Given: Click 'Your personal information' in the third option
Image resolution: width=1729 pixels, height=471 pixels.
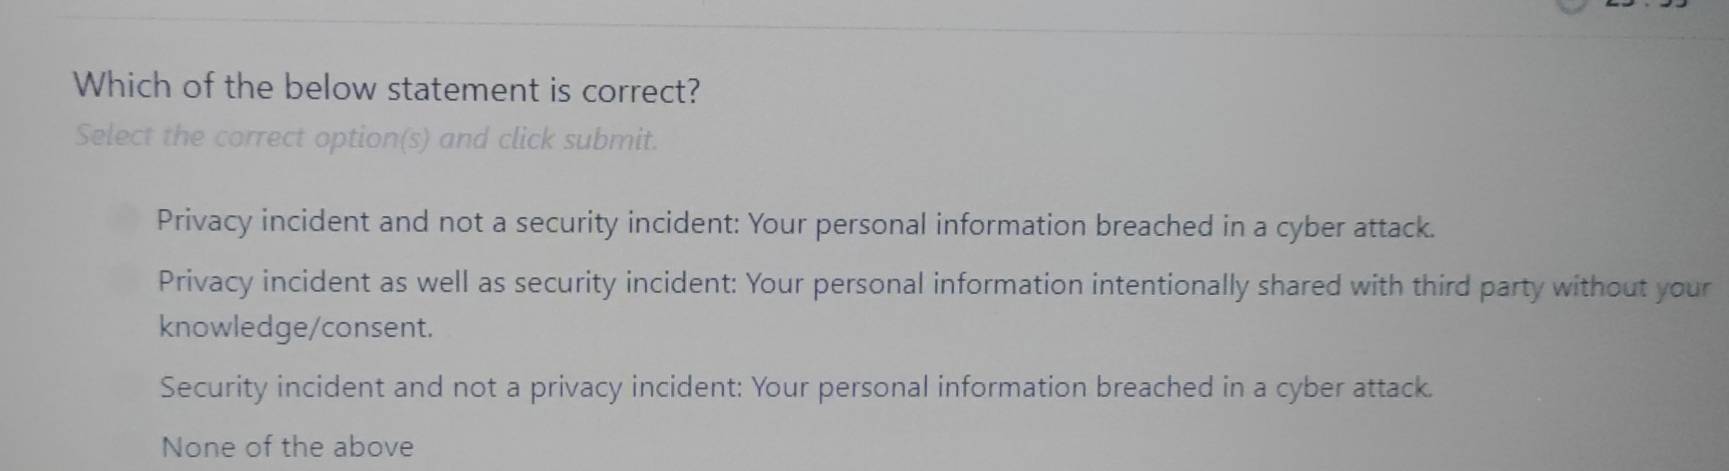Looking at the screenshot, I should [x=918, y=387].
